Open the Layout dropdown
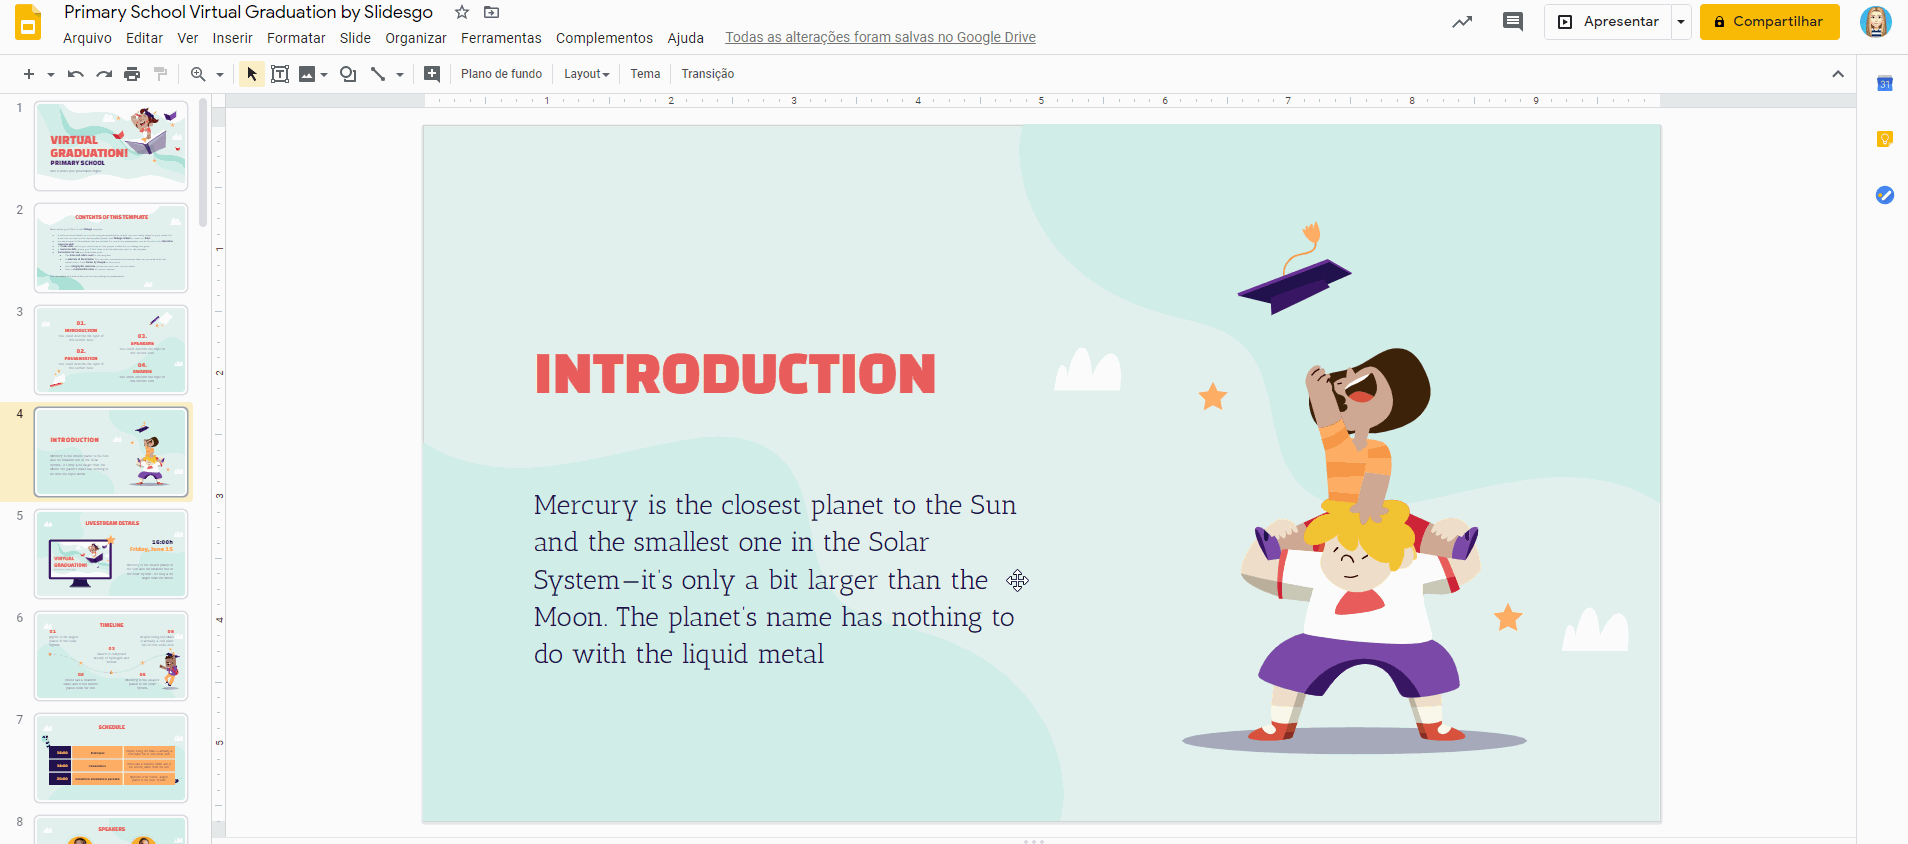The height and width of the screenshot is (844, 1908). click(586, 74)
